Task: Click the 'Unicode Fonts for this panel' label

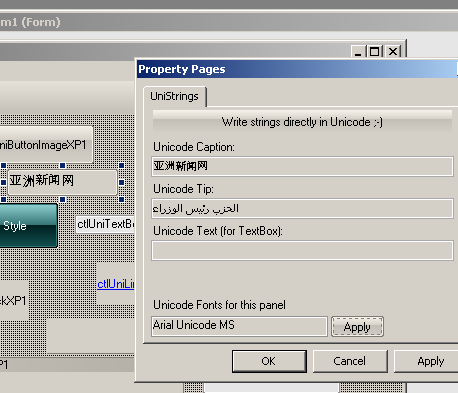Action: coord(219,305)
